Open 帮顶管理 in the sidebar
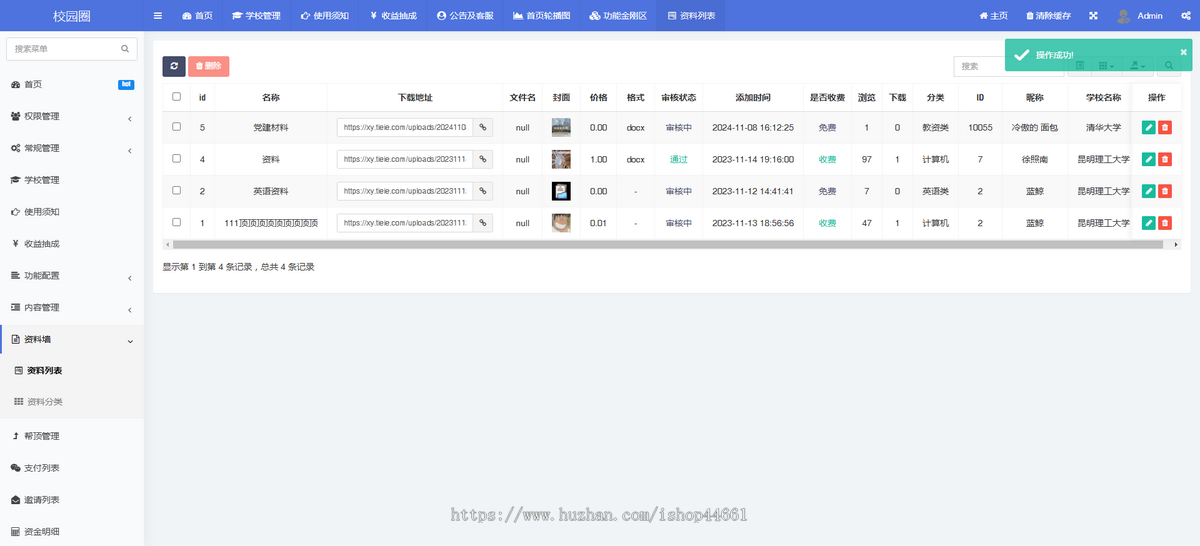The height and width of the screenshot is (546, 1200). click(72, 436)
